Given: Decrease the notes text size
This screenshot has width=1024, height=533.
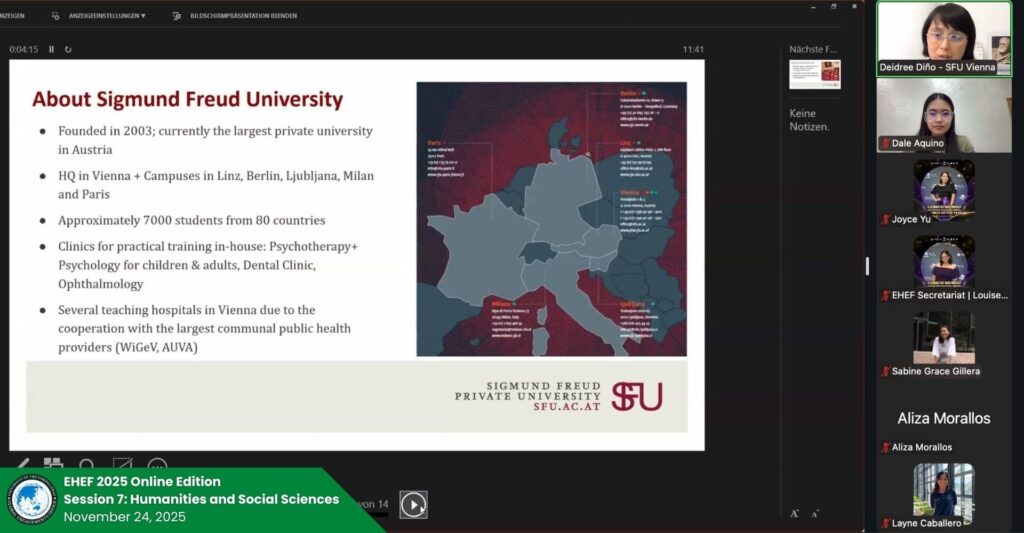Looking at the screenshot, I should click(x=815, y=513).
